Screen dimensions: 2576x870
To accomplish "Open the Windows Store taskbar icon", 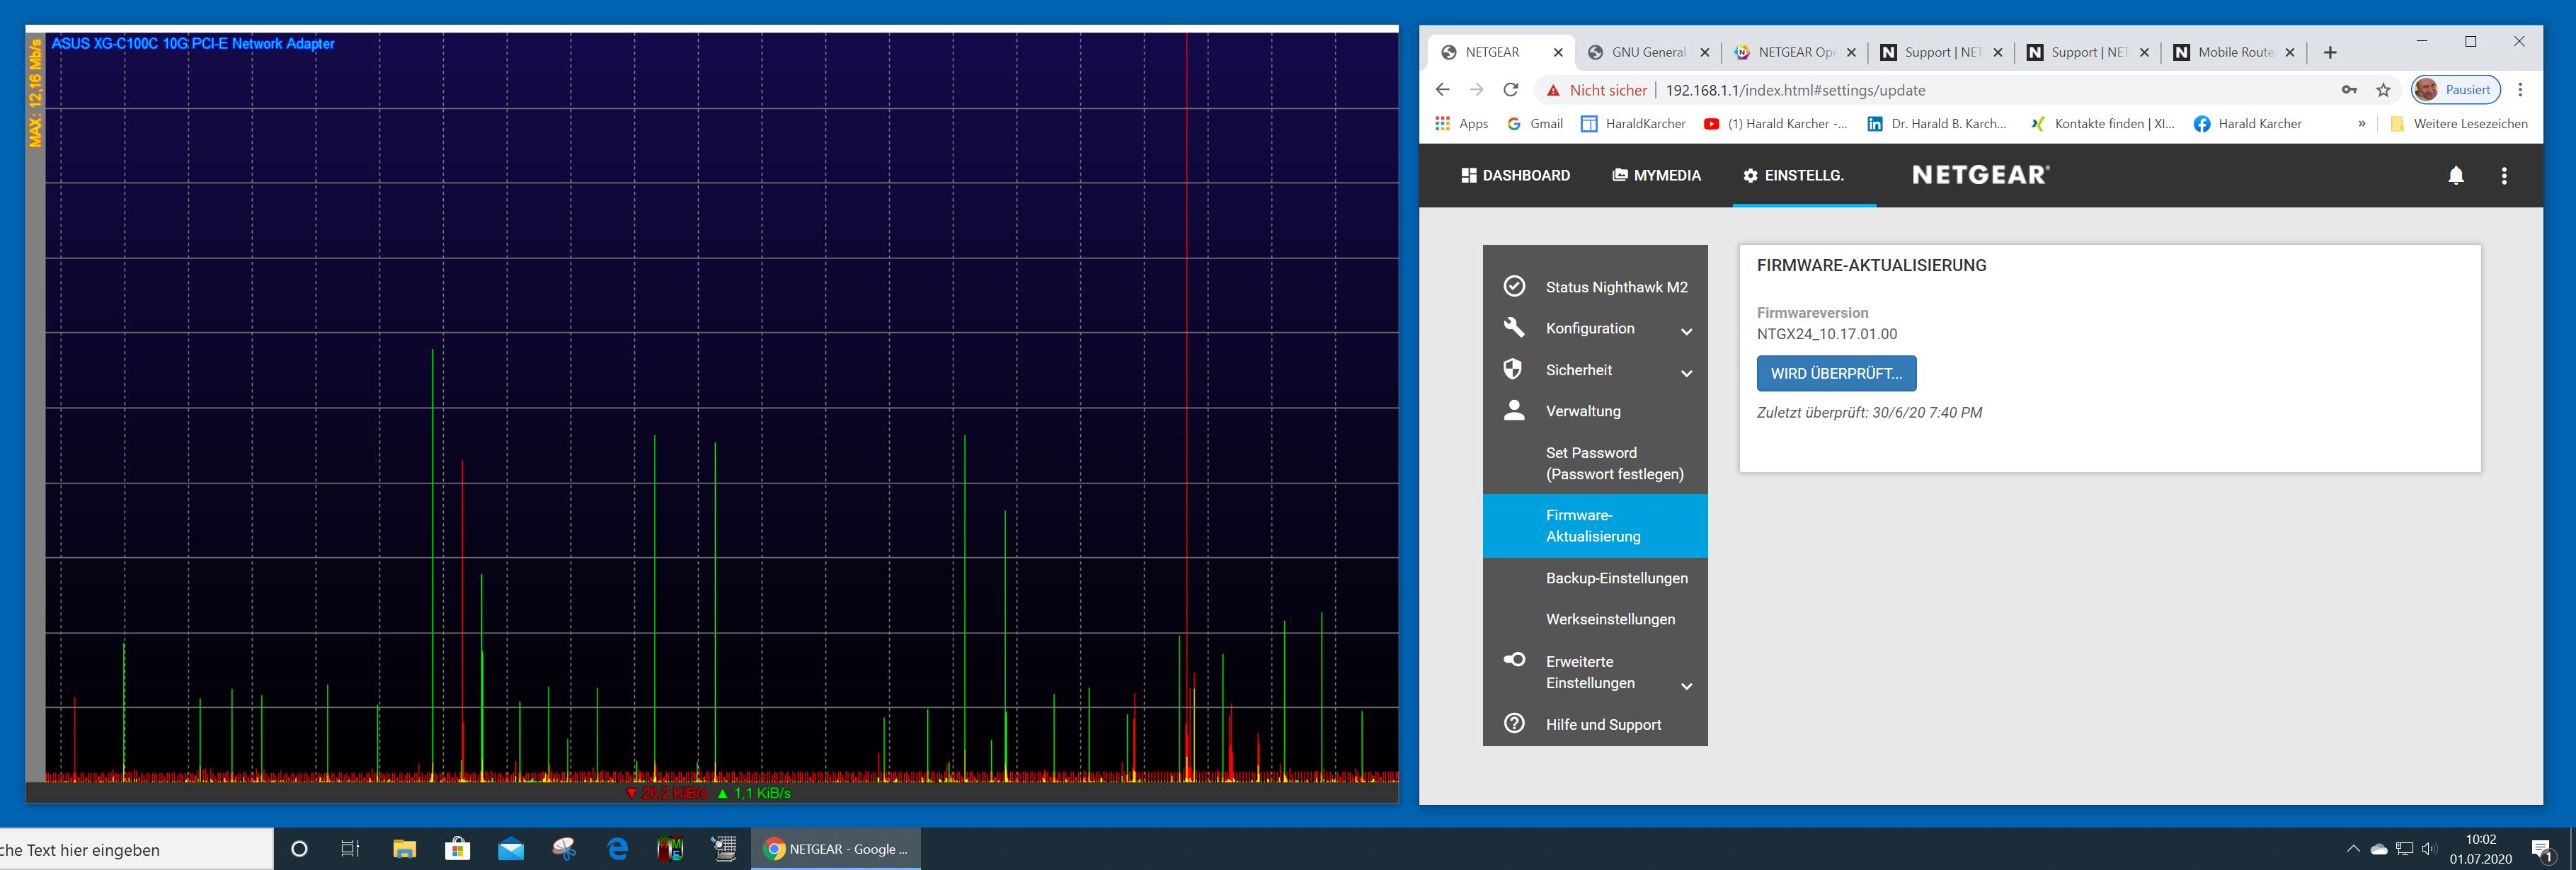I will (457, 849).
